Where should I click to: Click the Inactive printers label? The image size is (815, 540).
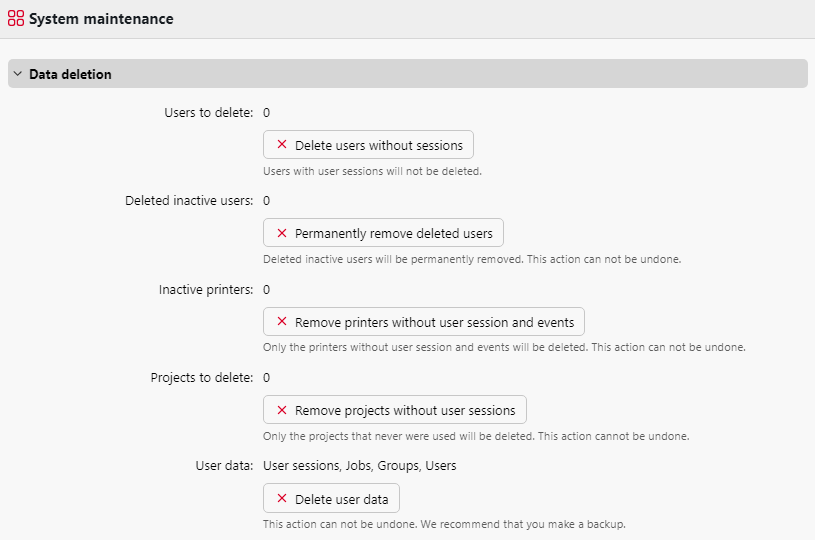click(x=206, y=289)
